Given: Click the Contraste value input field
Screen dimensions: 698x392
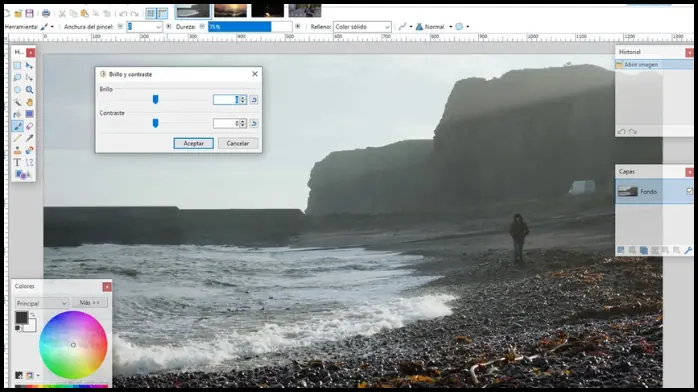Looking at the screenshot, I should coord(226,123).
